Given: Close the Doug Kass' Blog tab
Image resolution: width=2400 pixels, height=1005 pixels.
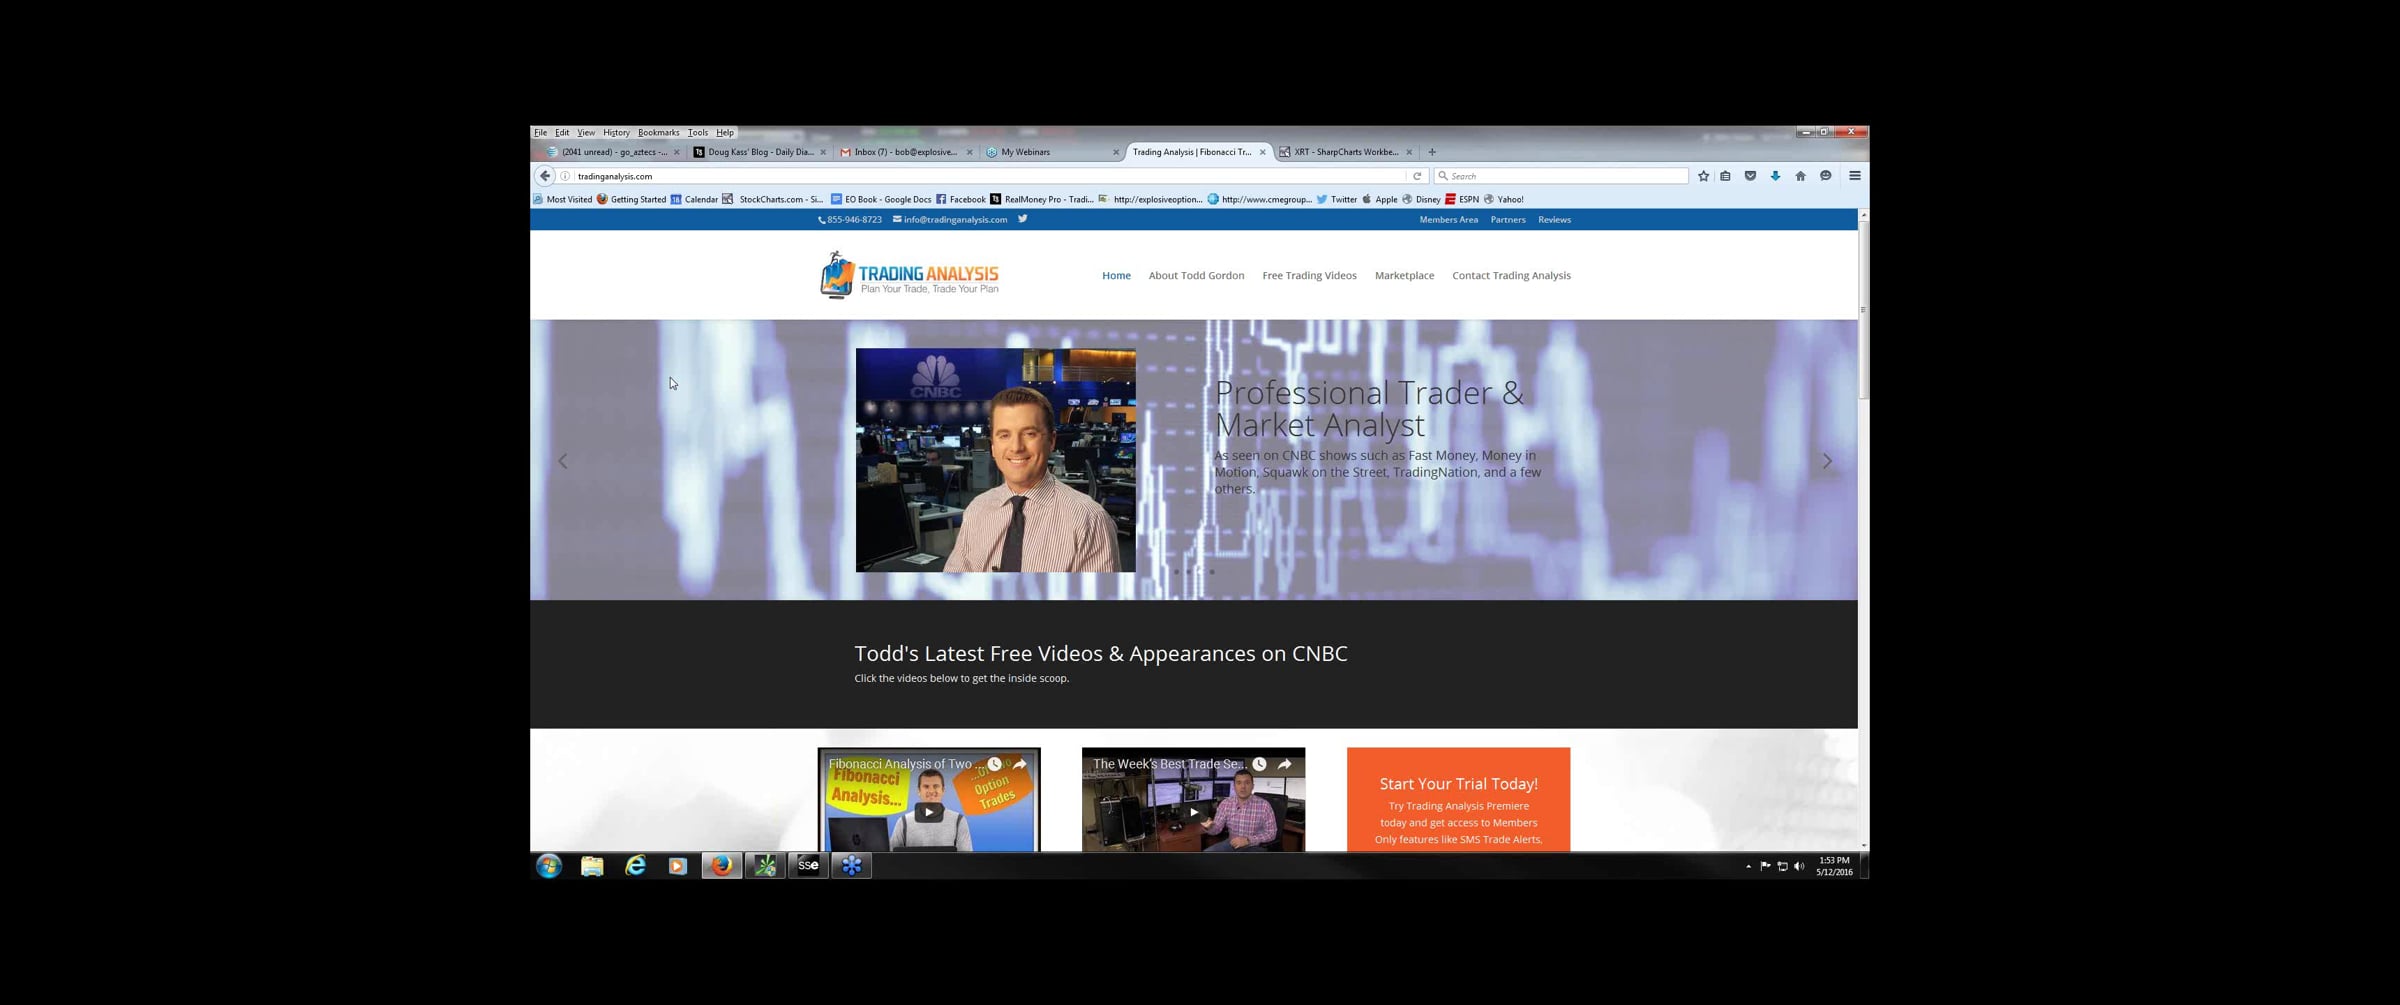Looking at the screenshot, I should coord(823,152).
